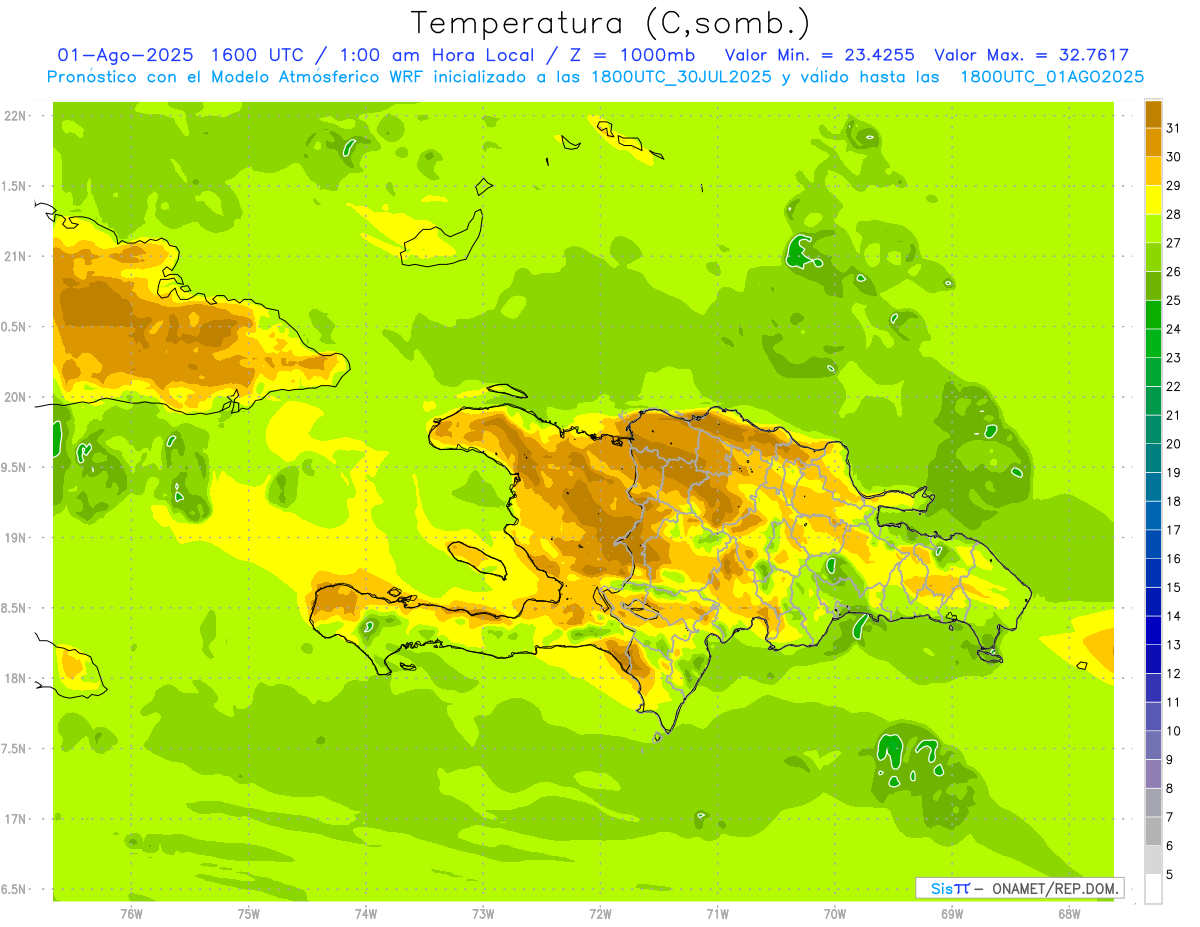Click the '69W' longitude label
This screenshot has width=1200, height=927.
[952, 914]
